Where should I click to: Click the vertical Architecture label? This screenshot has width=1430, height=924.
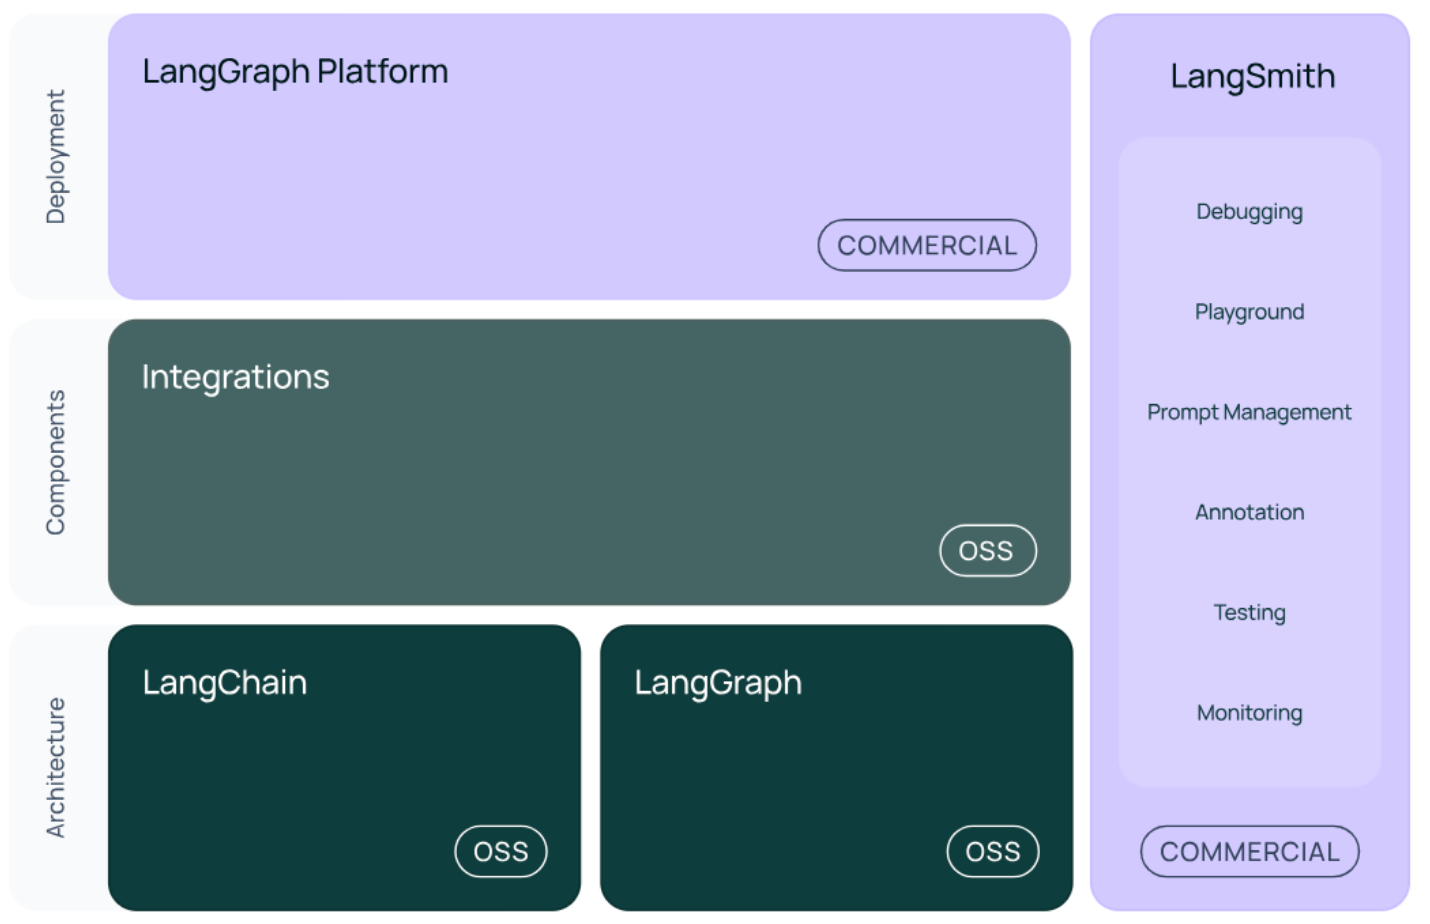pos(56,768)
